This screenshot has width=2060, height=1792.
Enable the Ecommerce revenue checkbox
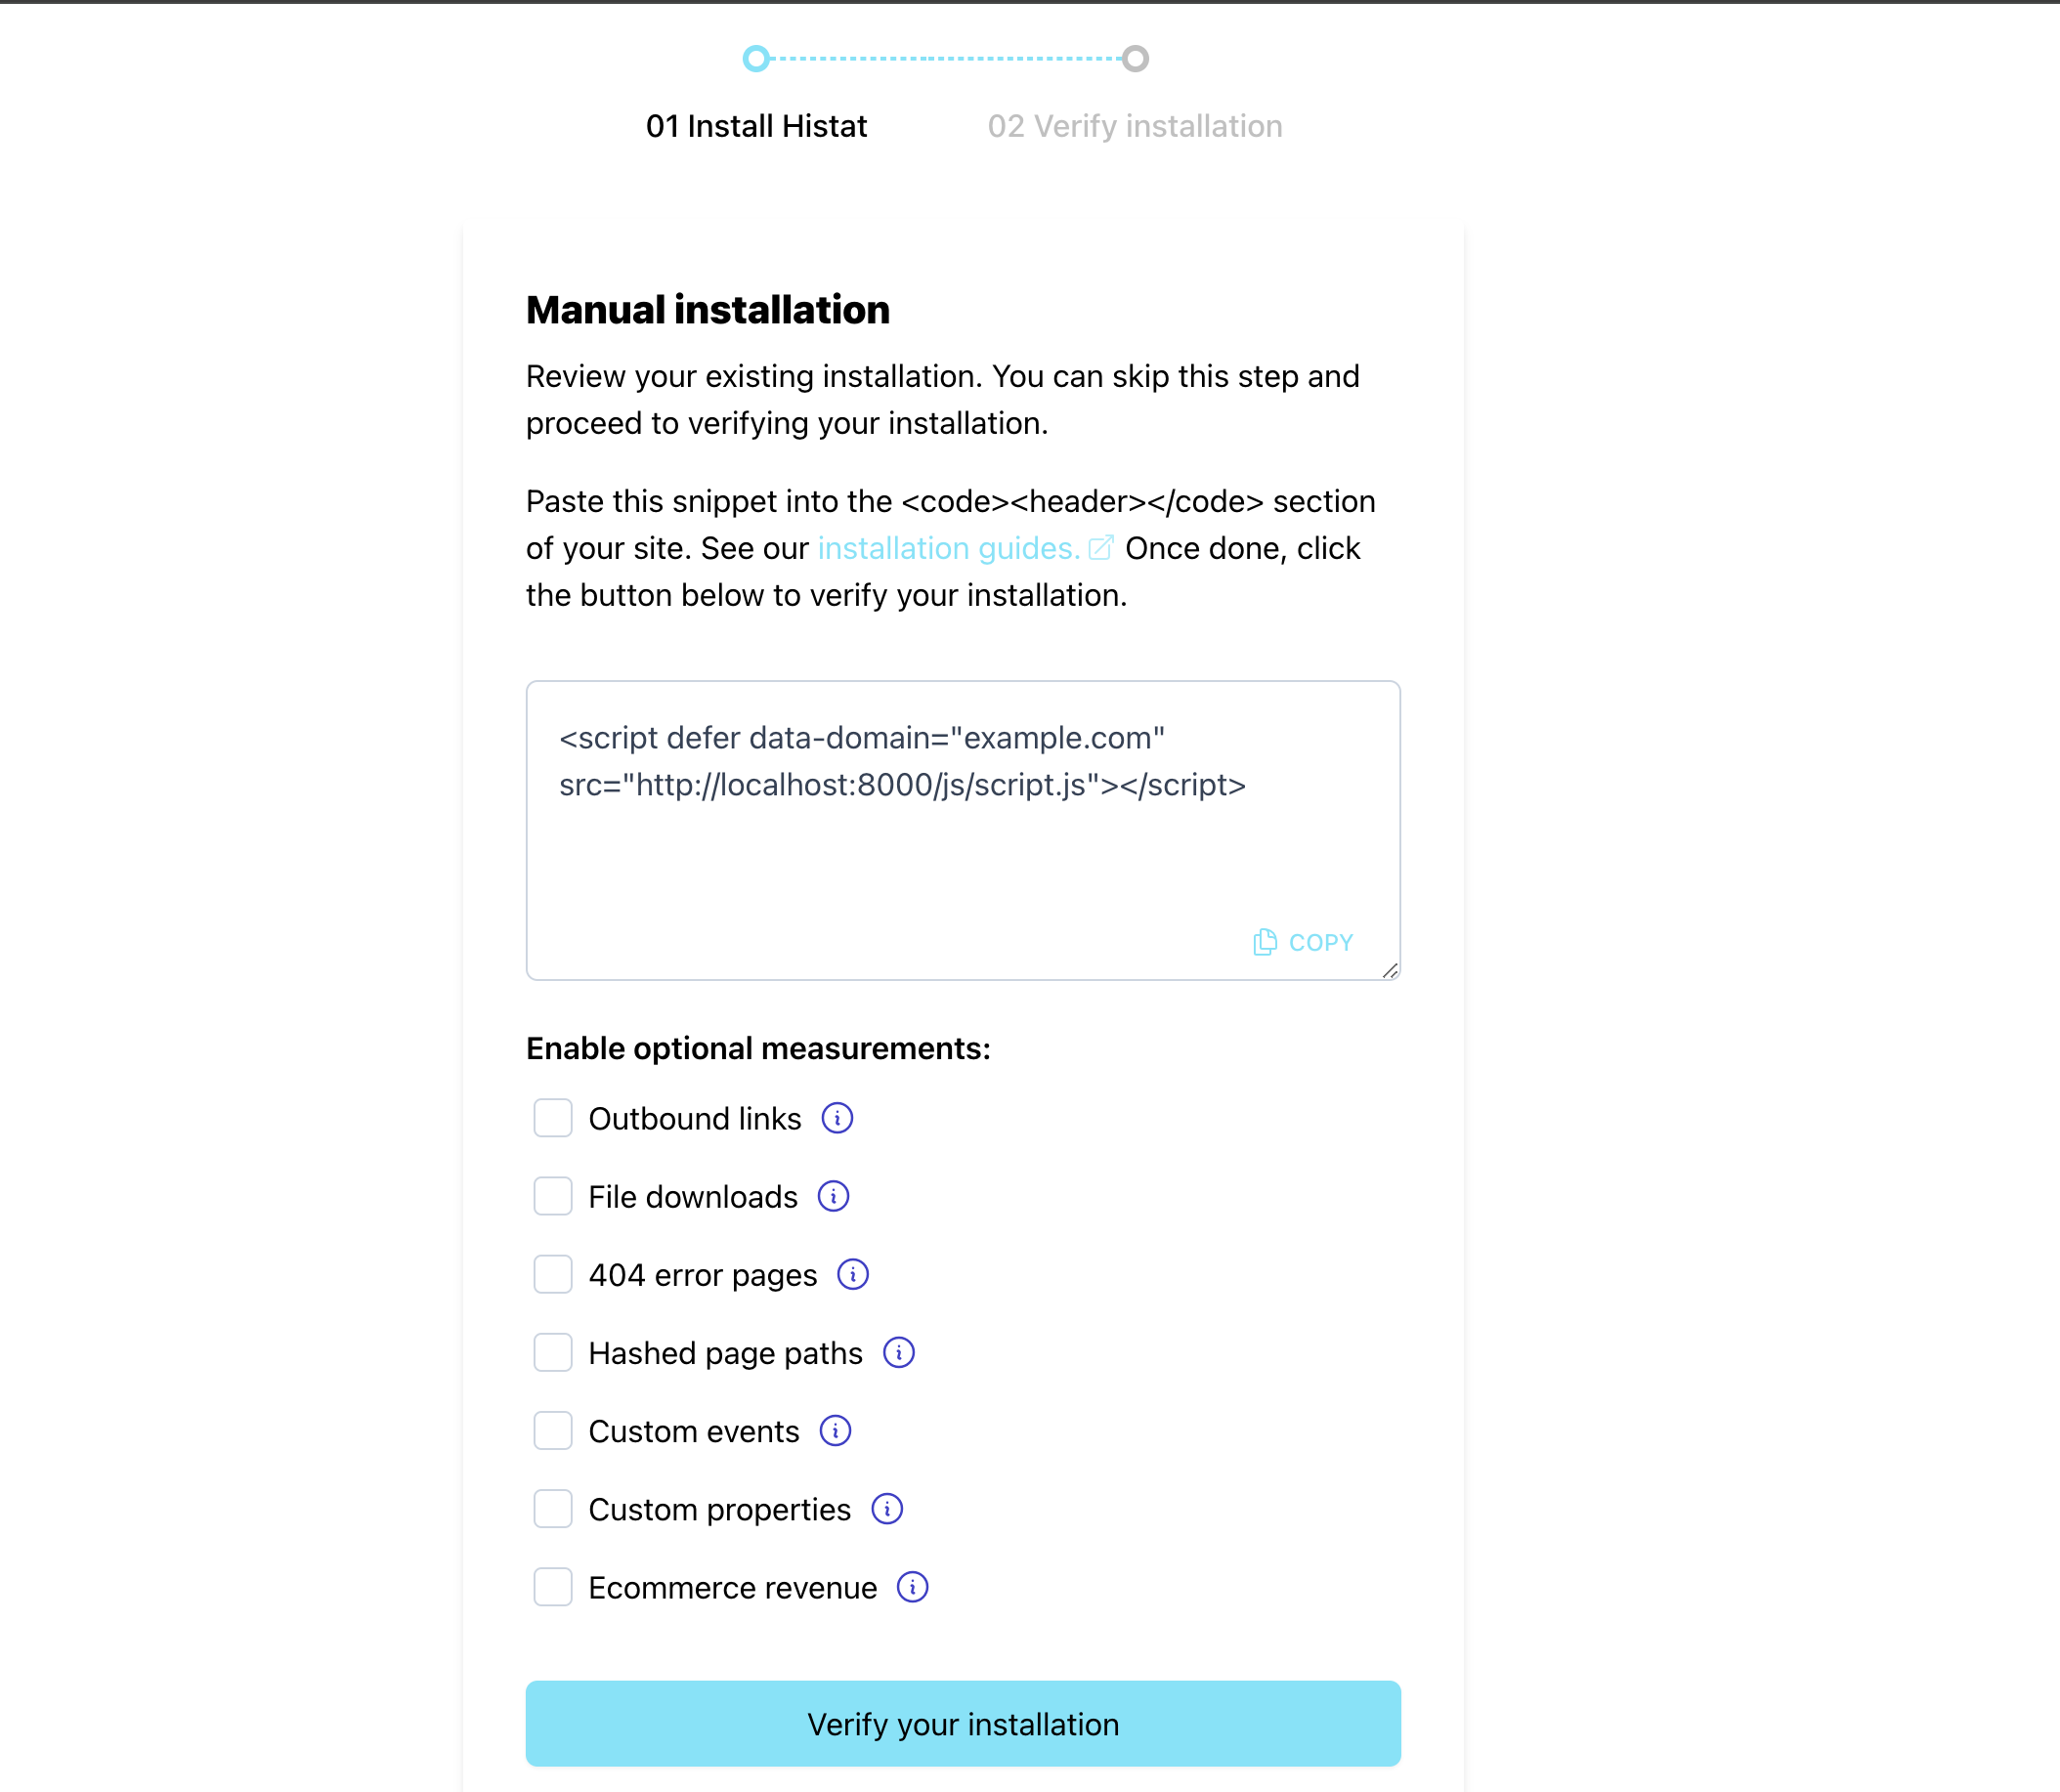point(552,1587)
